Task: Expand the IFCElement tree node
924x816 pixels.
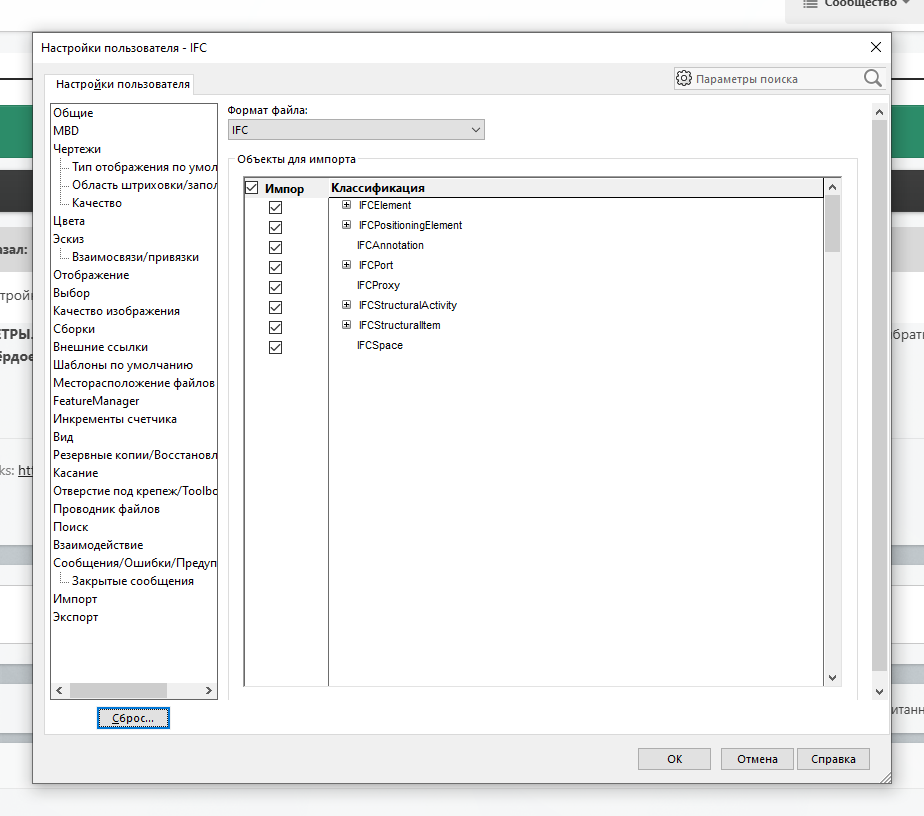Action: tap(346, 206)
